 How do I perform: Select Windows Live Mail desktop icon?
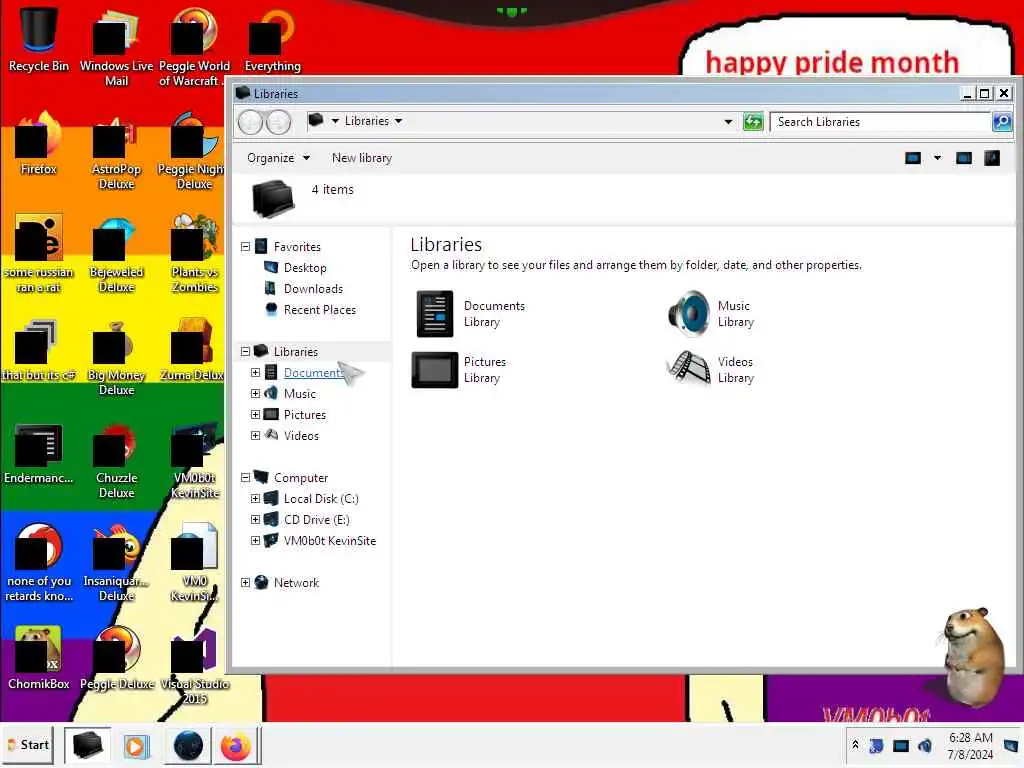[116, 47]
